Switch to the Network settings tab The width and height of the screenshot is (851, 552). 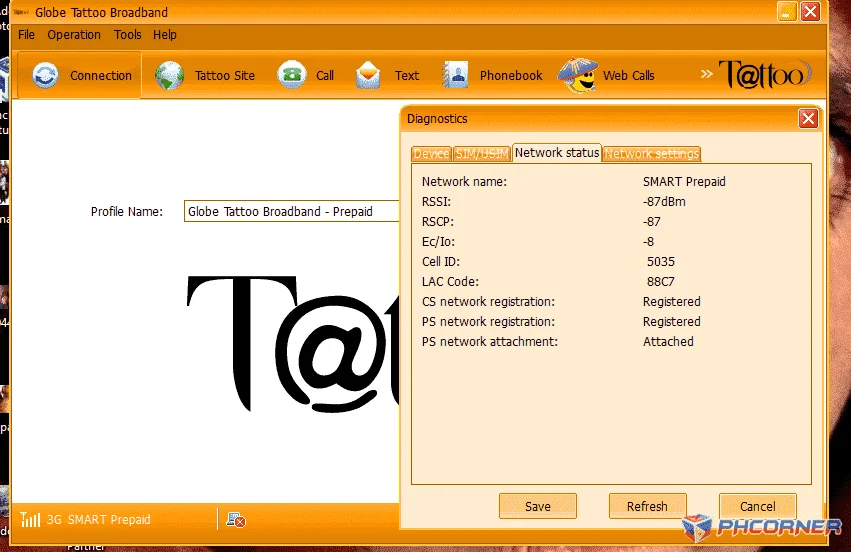pos(652,154)
